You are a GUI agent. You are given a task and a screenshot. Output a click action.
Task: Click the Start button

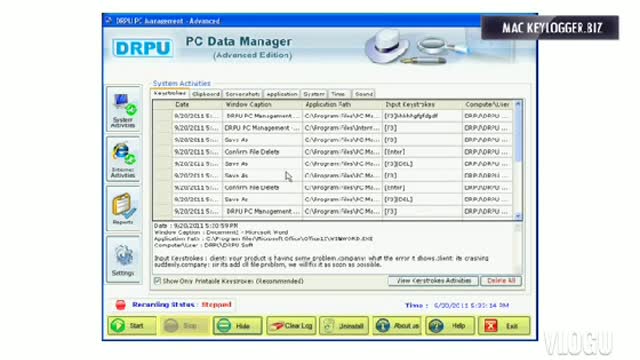(132, 326)
